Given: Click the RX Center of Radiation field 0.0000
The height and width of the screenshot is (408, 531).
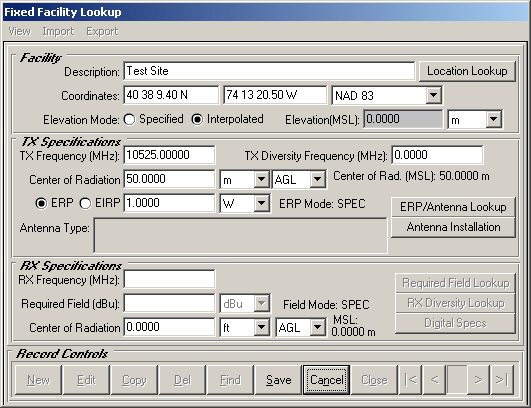Looking at the screenshot, I should (169, 327).
